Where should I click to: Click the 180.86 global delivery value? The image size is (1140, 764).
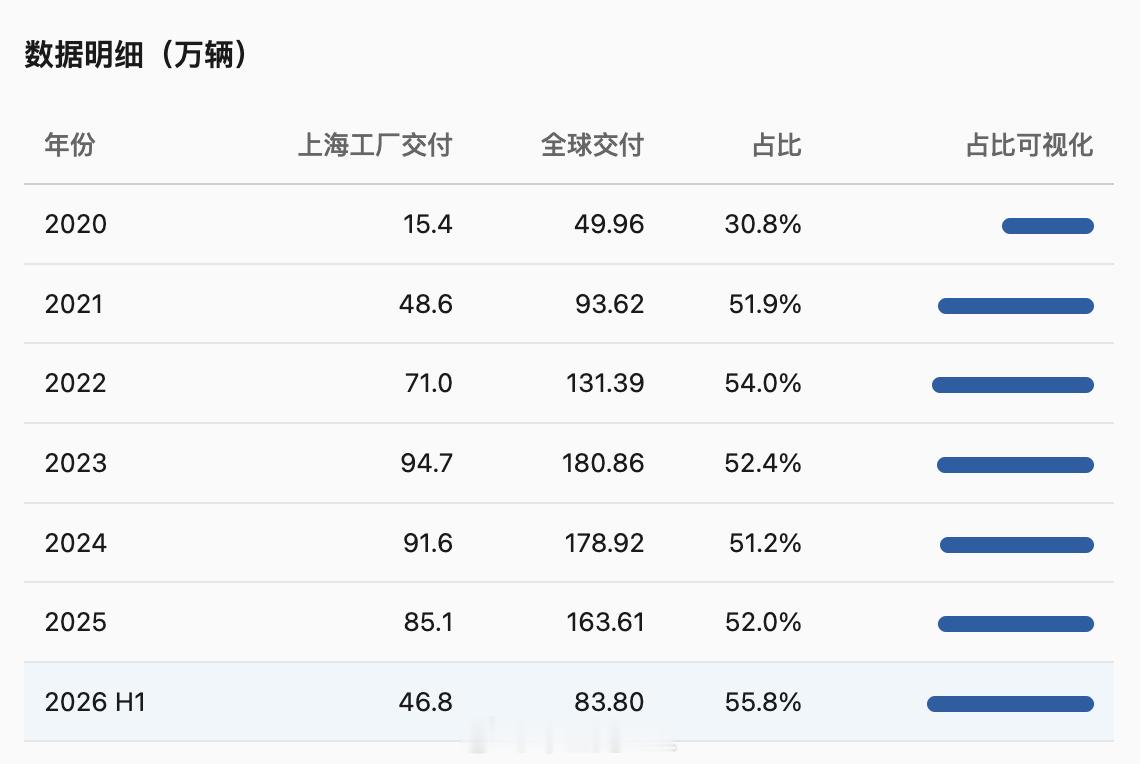603,463
